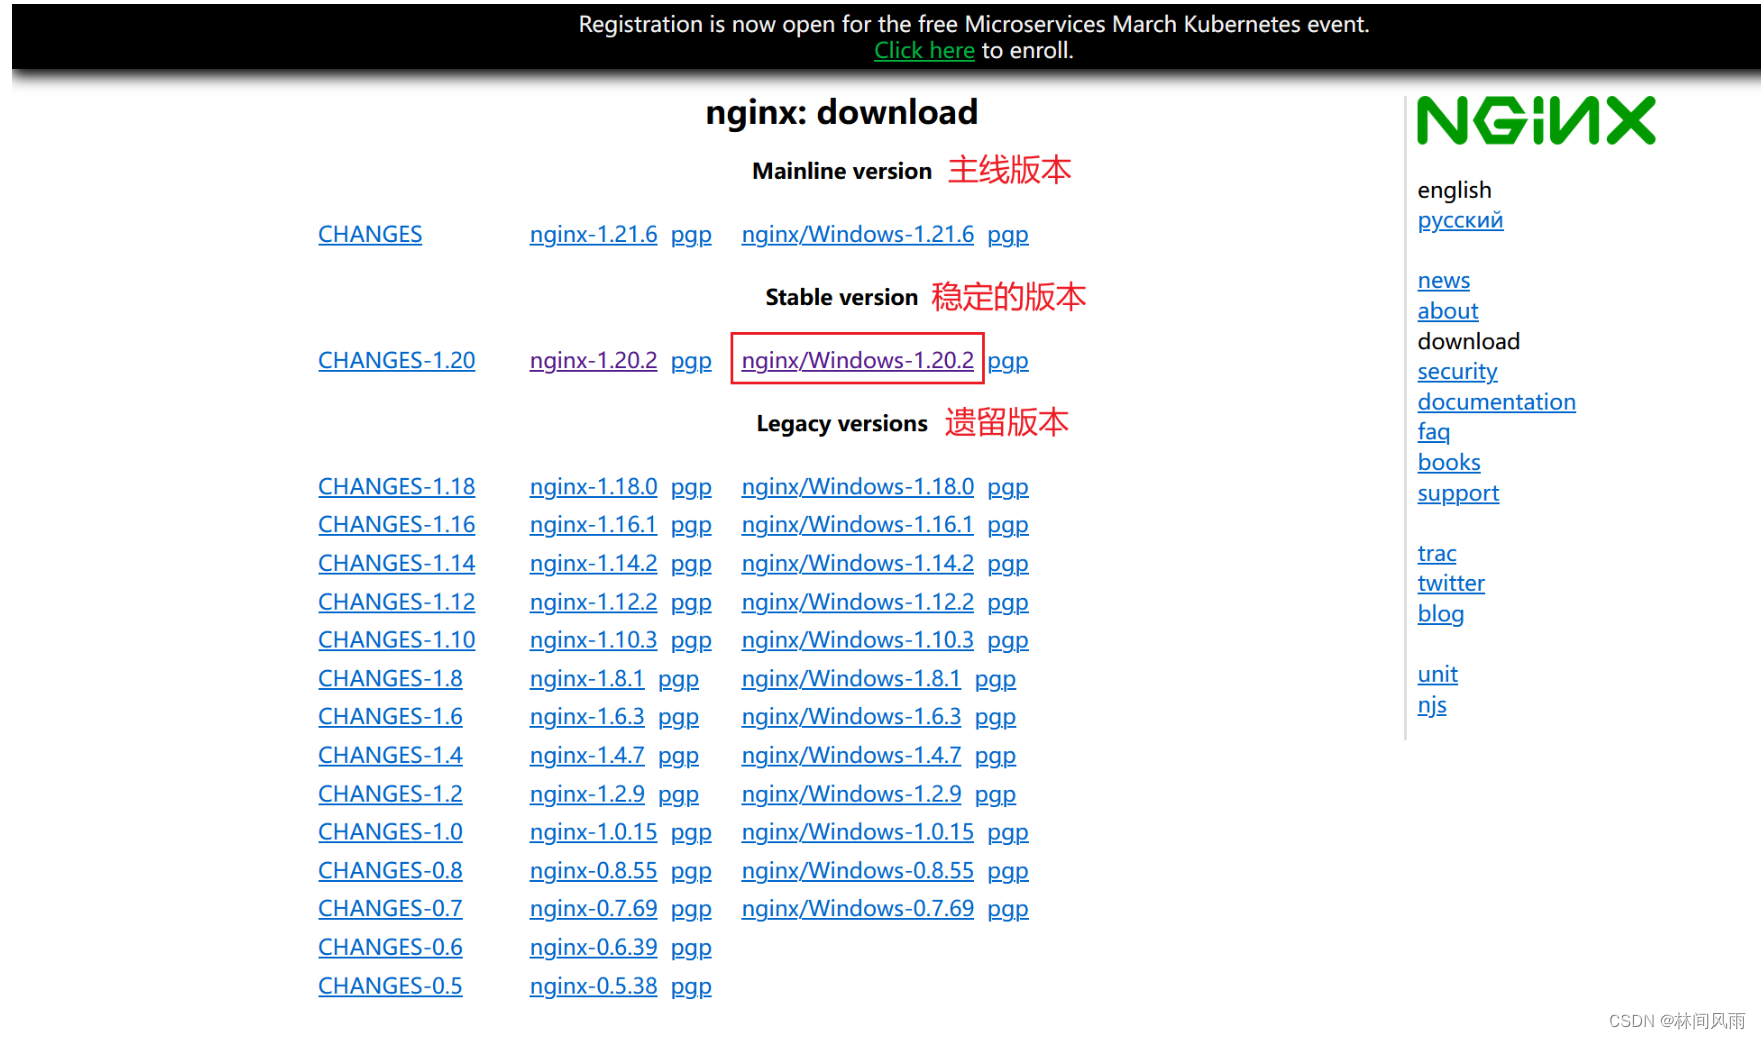The height and width of the screenshot is (1039, 1761).
Task: Download nginx/Windows-1.12.2
Action: [857, 602]
